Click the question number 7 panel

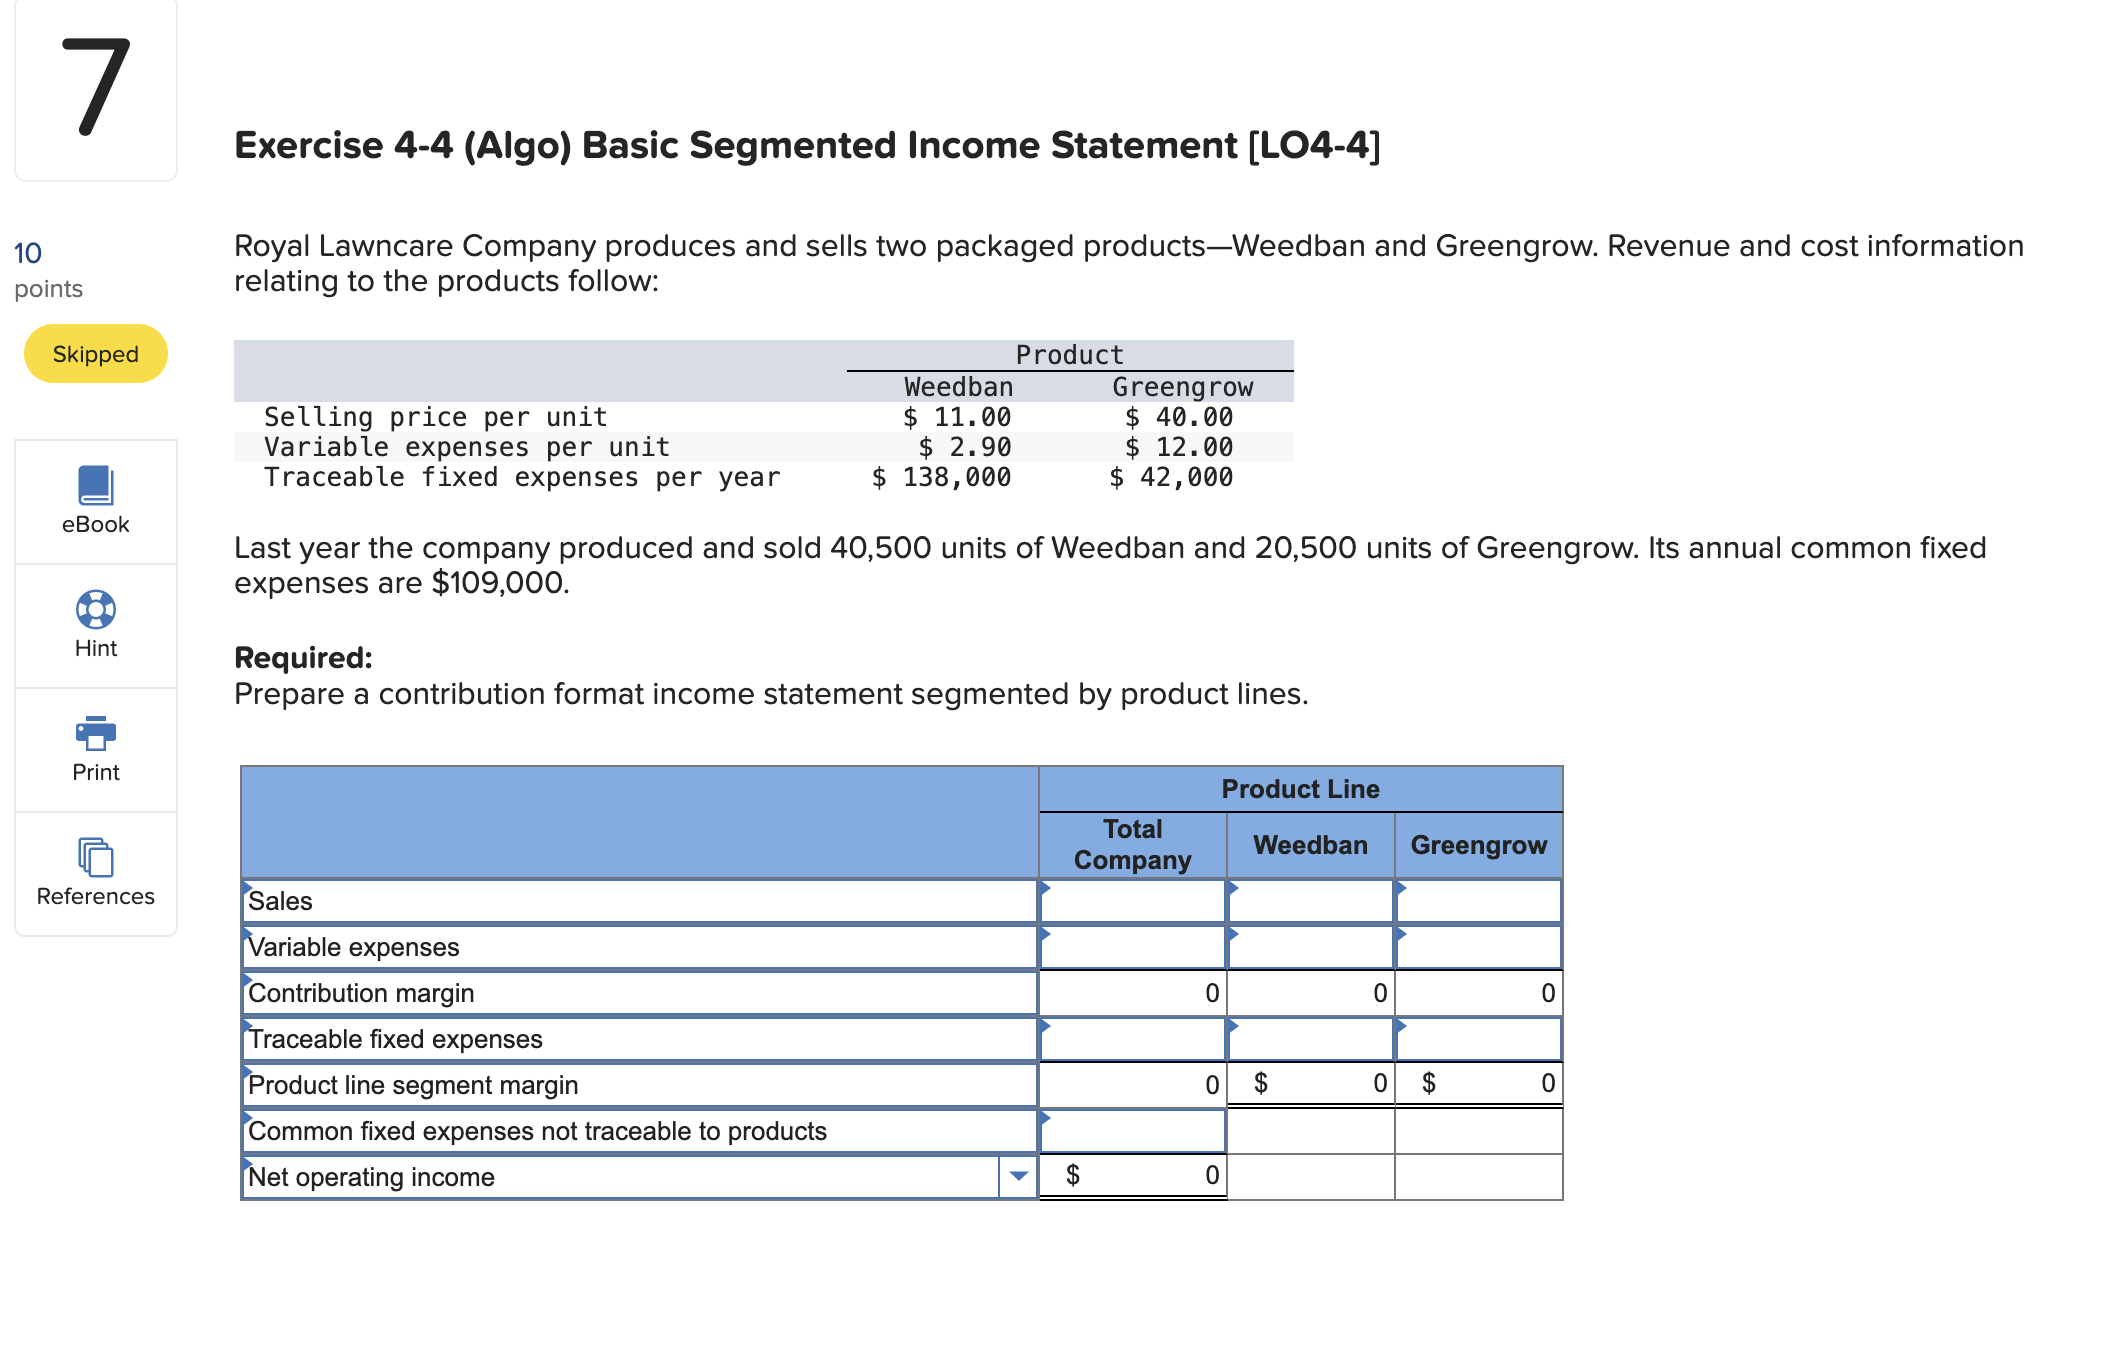[x=95, y=90]
